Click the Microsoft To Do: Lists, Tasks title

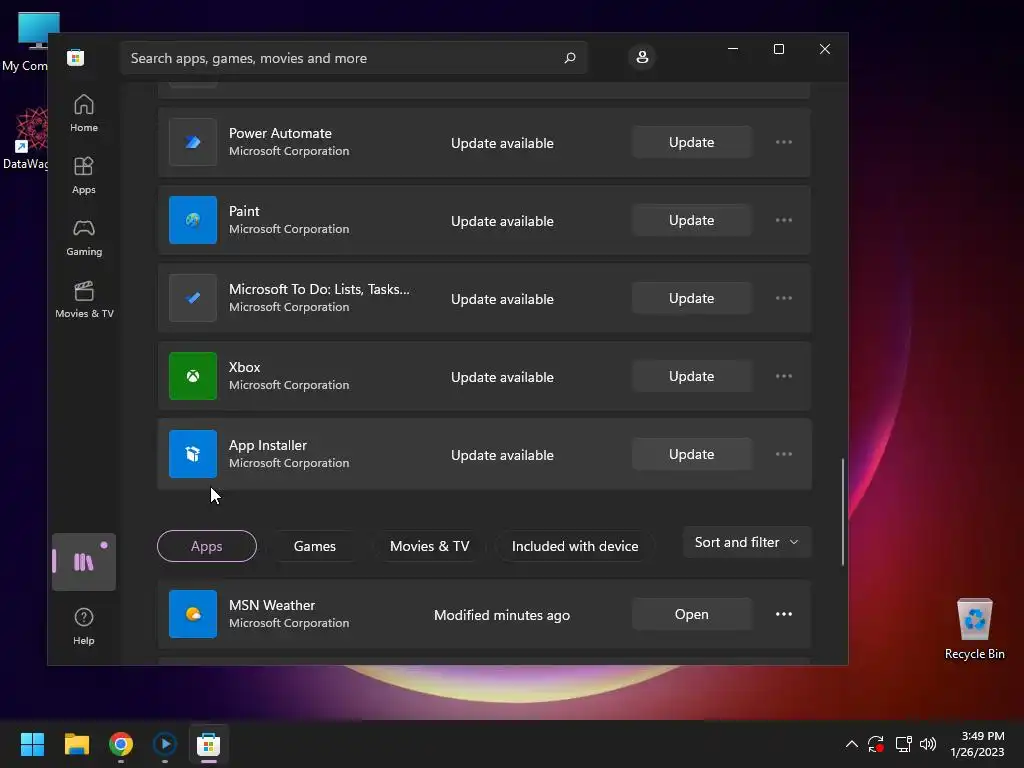coord(319,289)
